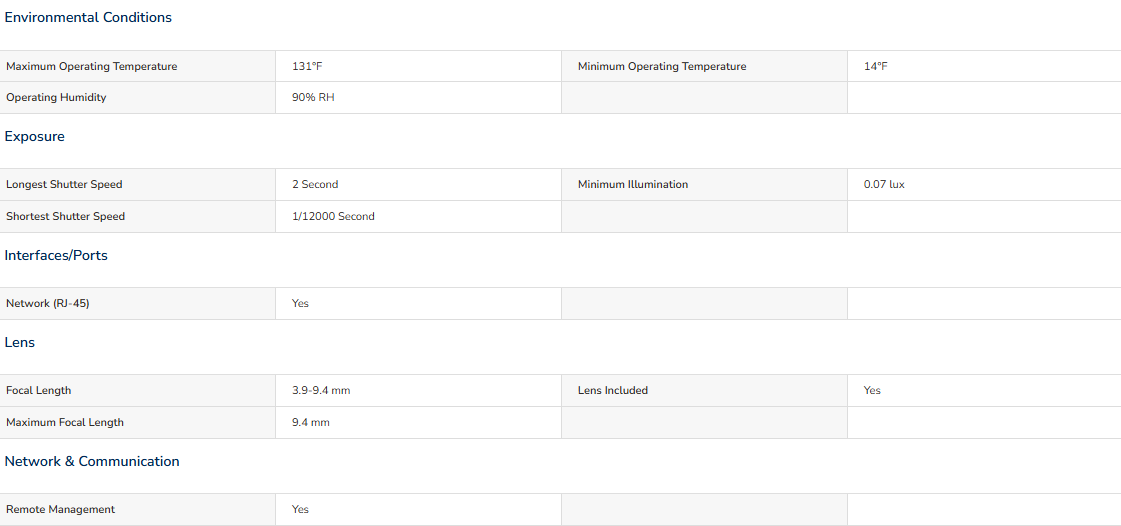This screenshot has width=1121, height=526.
Task: Click the Minimum Operating Temperature label
Action: click(662, 66)
